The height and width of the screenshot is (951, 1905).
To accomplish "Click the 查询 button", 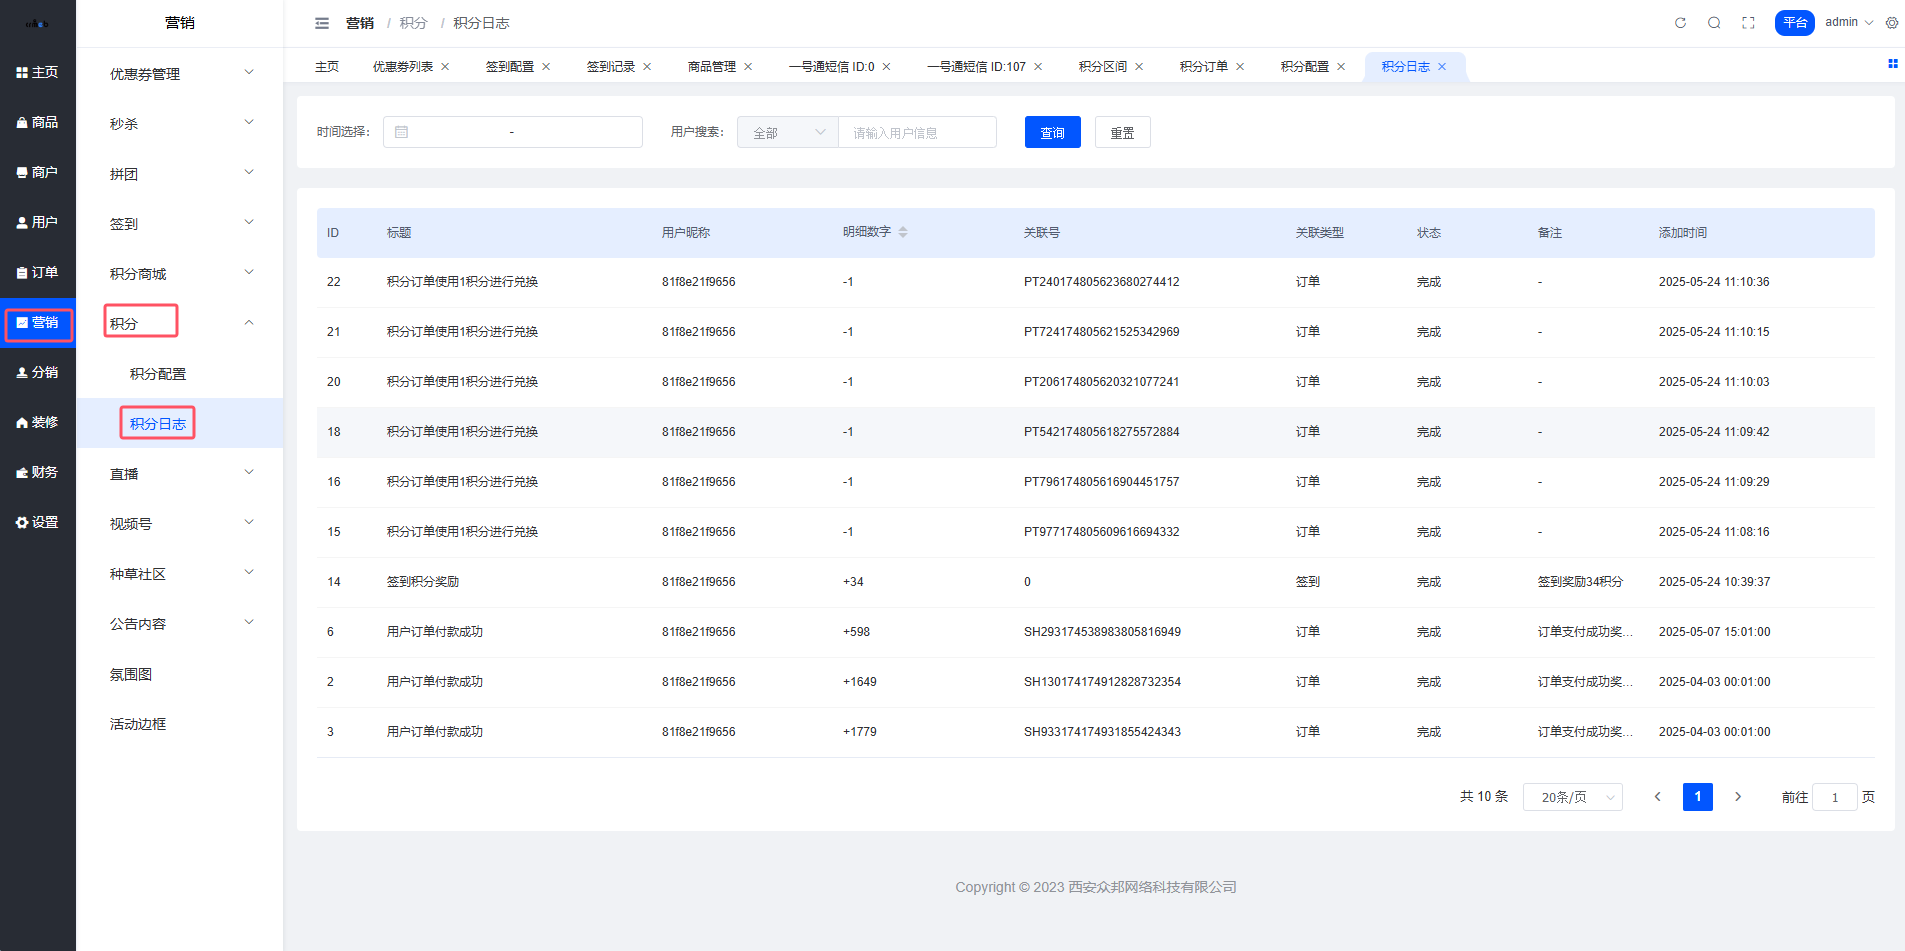I will coord(1052,133).
